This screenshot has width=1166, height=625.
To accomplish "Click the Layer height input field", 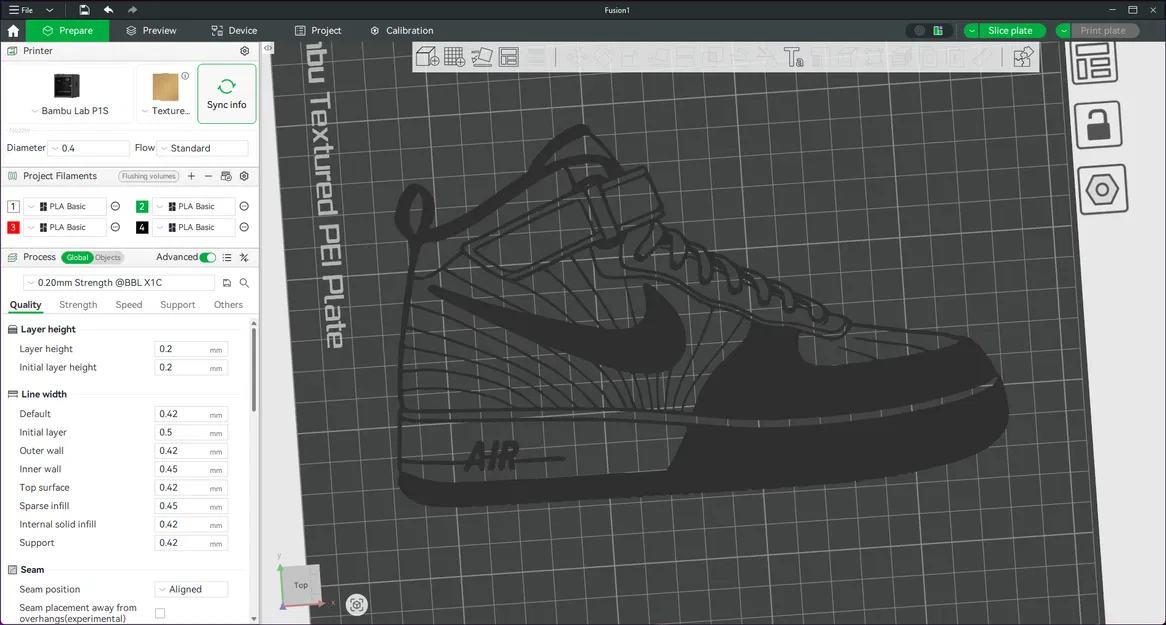I will click(x=190, y=348).
